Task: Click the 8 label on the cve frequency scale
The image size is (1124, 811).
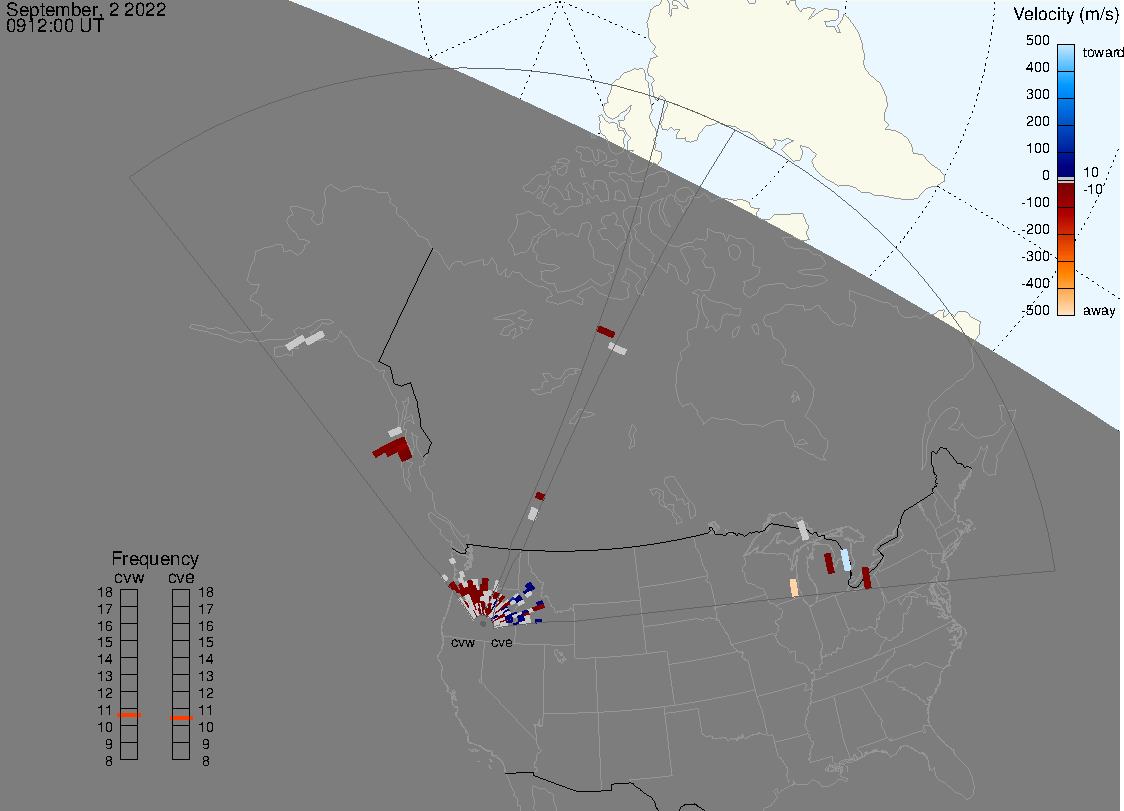Action: [x=206, y=761]
